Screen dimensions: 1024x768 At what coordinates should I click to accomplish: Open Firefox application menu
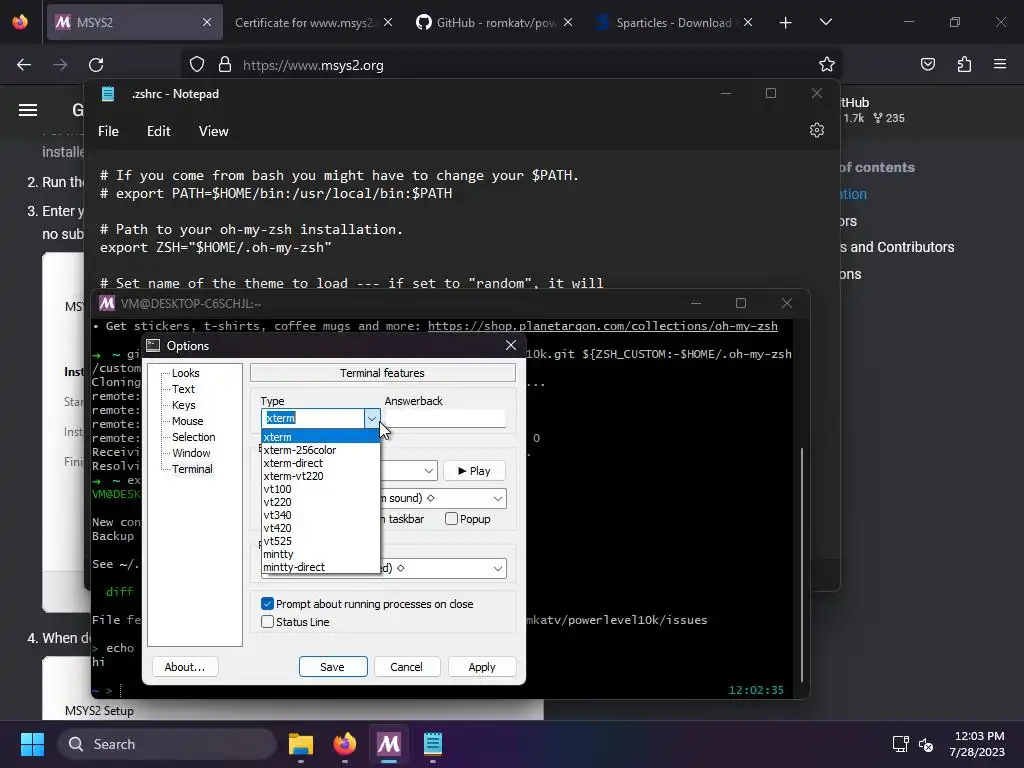1000,64
